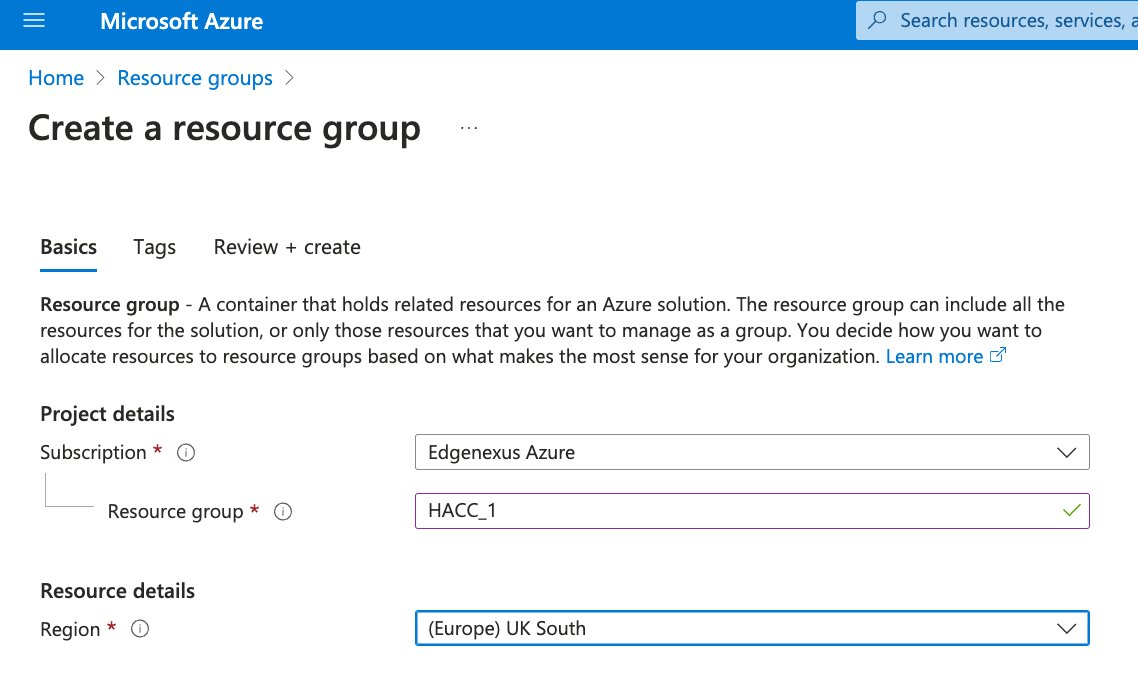
Task: Click the Project details heading
Action: (x=107, y=414)
